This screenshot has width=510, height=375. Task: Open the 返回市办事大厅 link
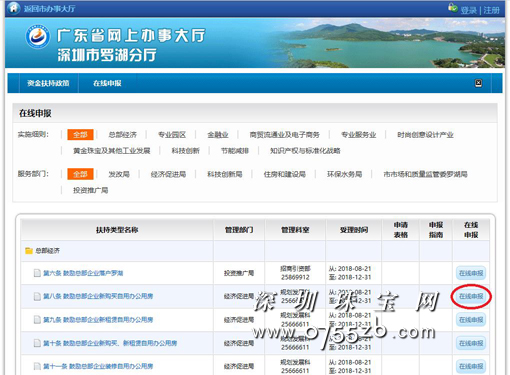point(49,9)
